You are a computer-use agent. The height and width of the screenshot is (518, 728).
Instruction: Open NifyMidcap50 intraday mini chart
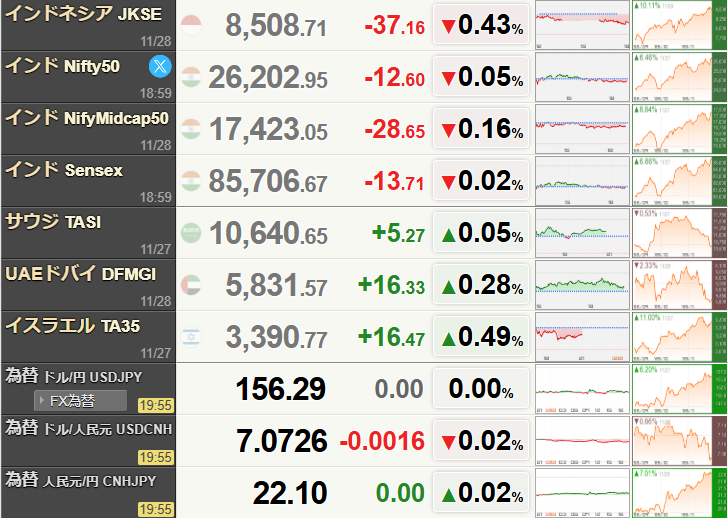582,129
